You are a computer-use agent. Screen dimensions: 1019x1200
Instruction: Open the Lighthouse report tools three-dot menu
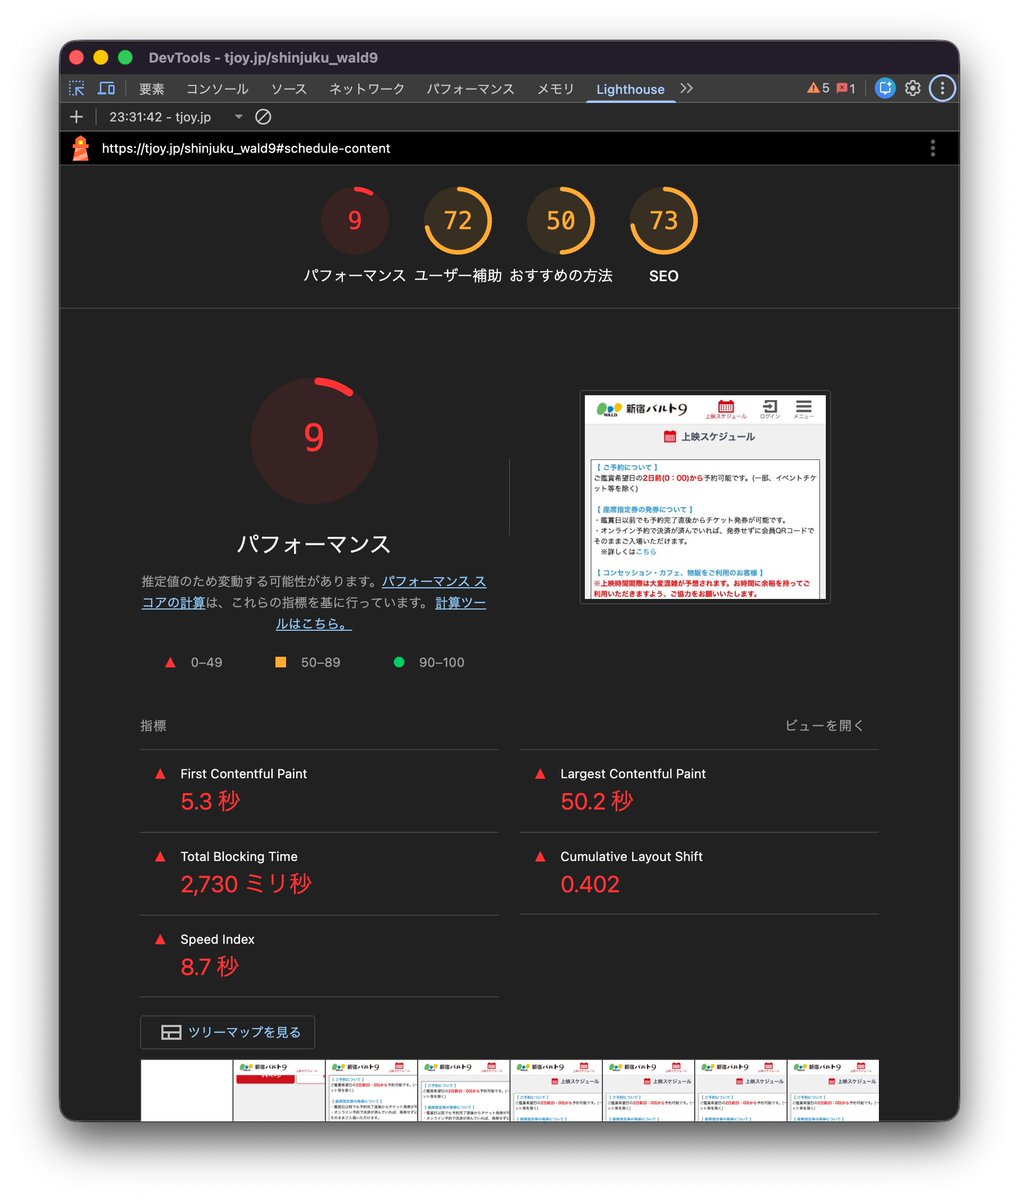[933, 148]
